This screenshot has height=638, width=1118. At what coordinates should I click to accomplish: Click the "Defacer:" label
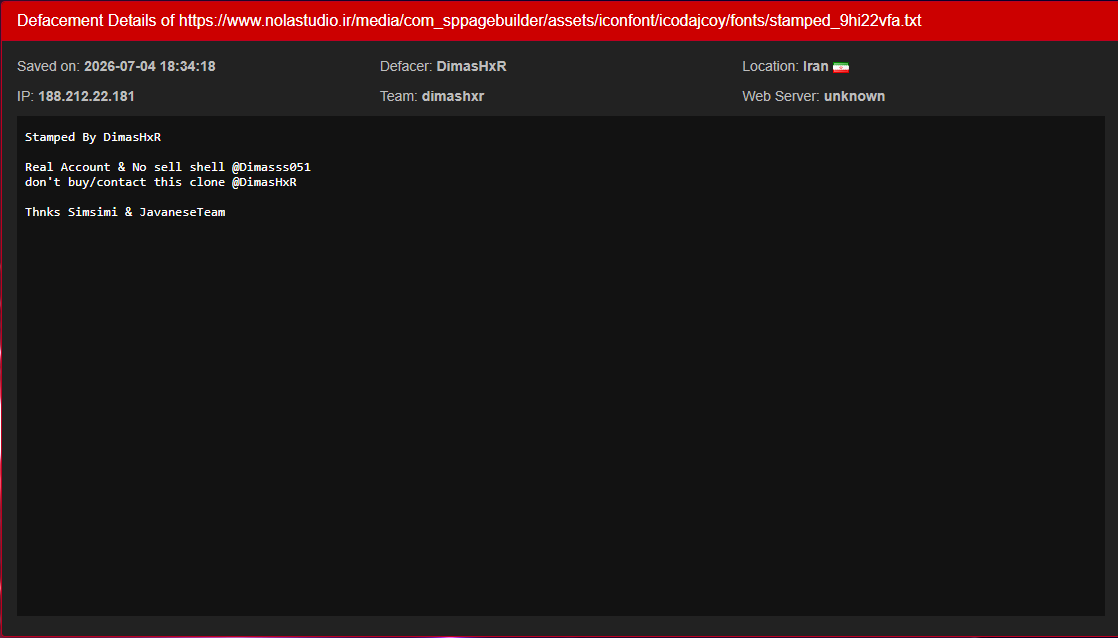pos(406,66)
